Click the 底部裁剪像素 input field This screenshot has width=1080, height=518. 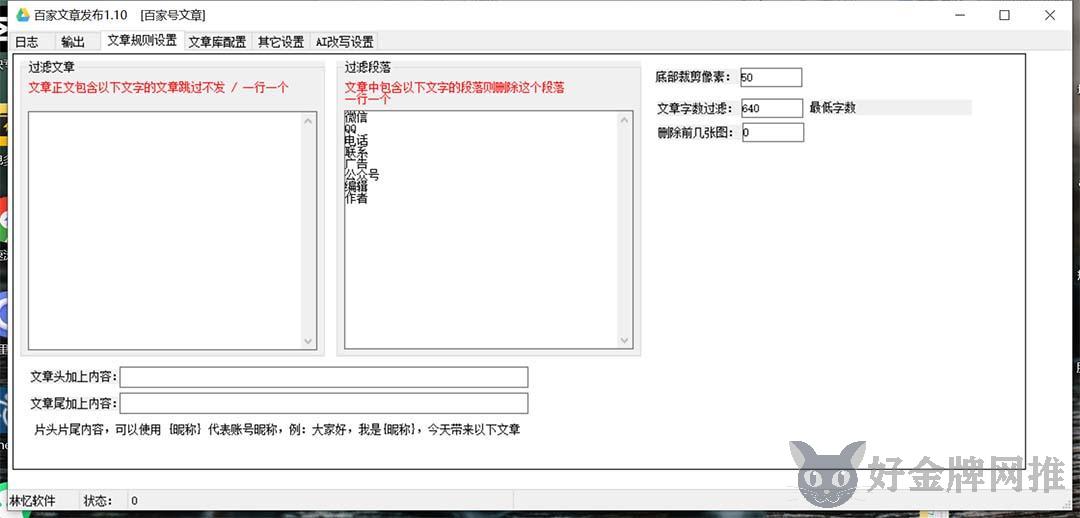click(771, 77)
